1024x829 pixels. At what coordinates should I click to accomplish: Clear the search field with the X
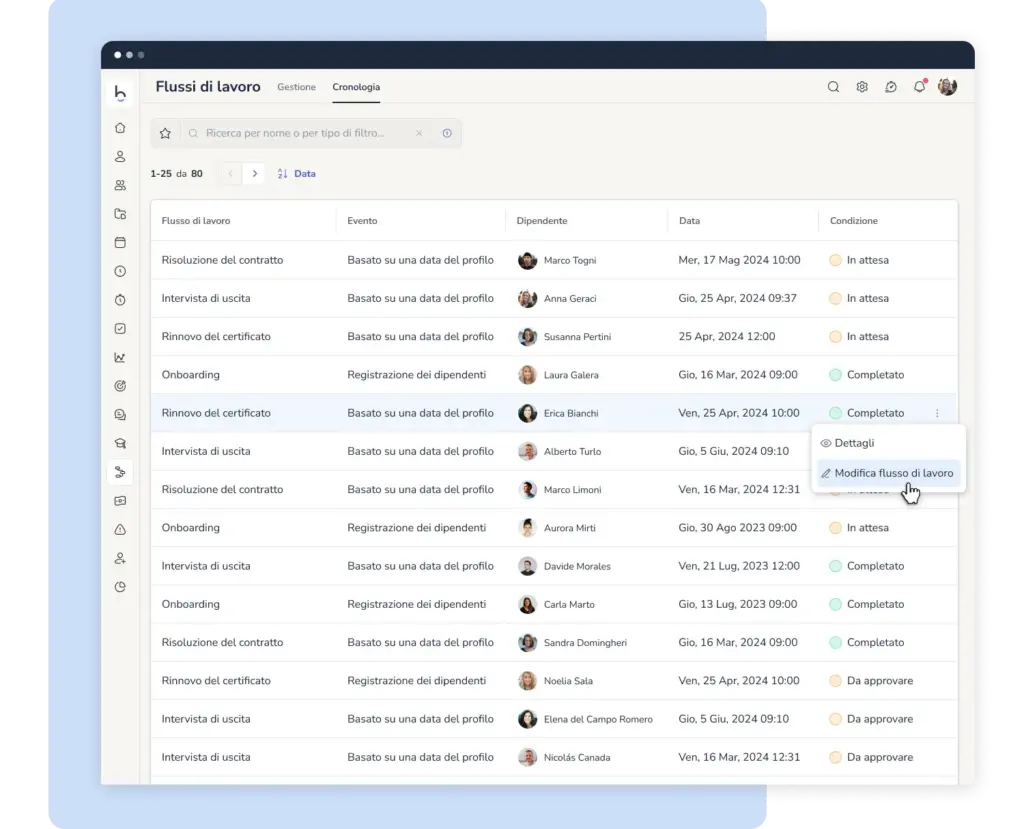[419, 133]
